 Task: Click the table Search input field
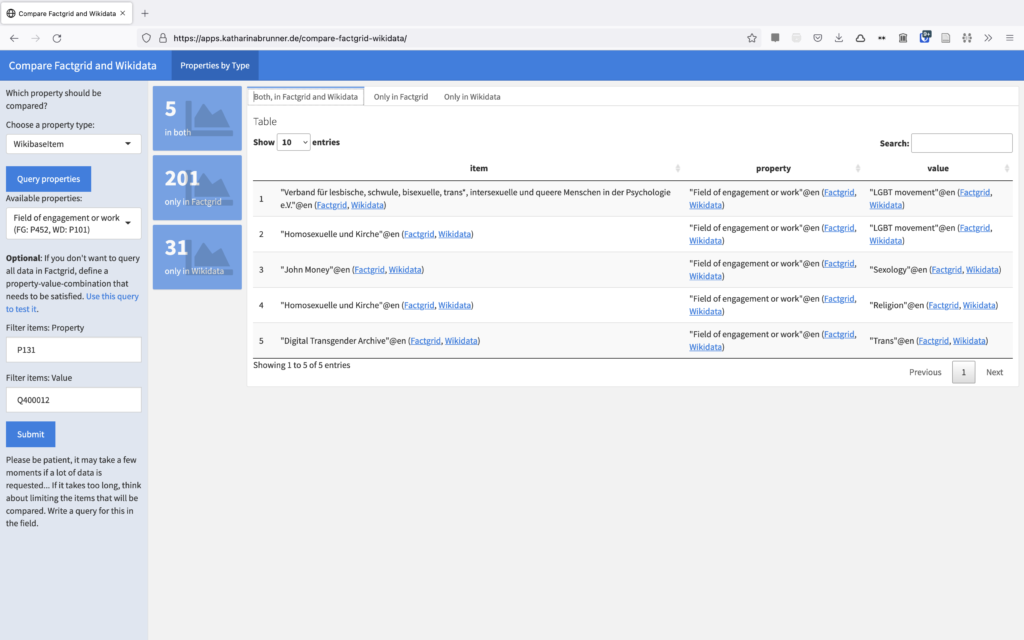961,143
